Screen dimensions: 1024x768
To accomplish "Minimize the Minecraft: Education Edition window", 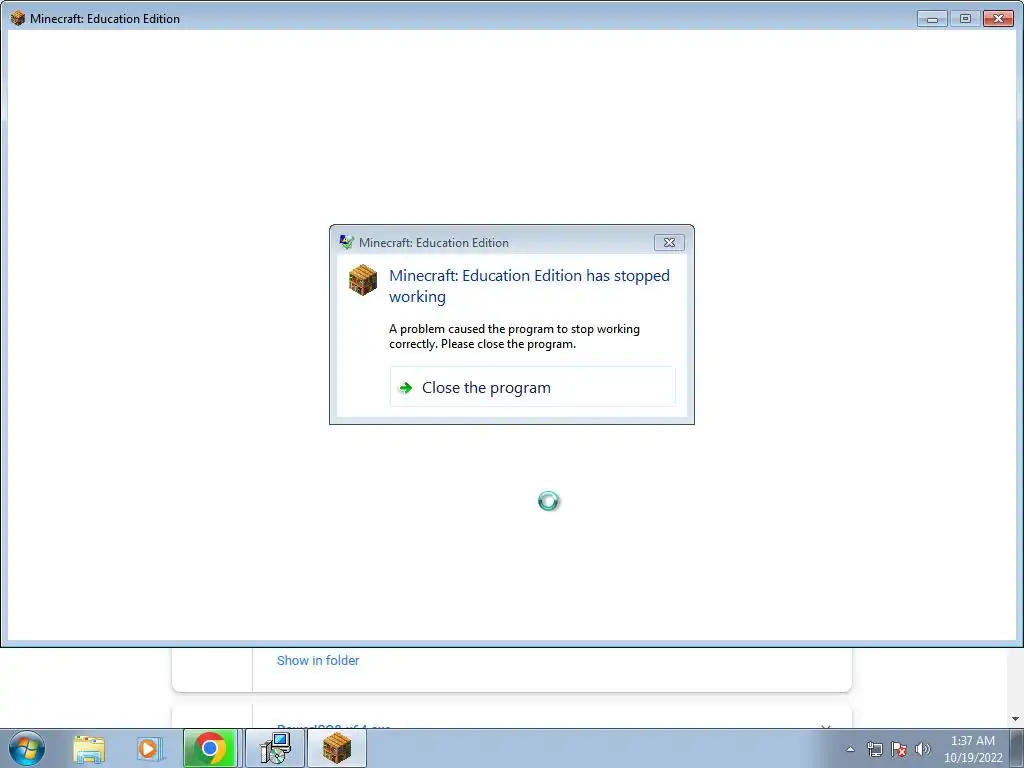I will pyautogui.click(x=932, y=19).
